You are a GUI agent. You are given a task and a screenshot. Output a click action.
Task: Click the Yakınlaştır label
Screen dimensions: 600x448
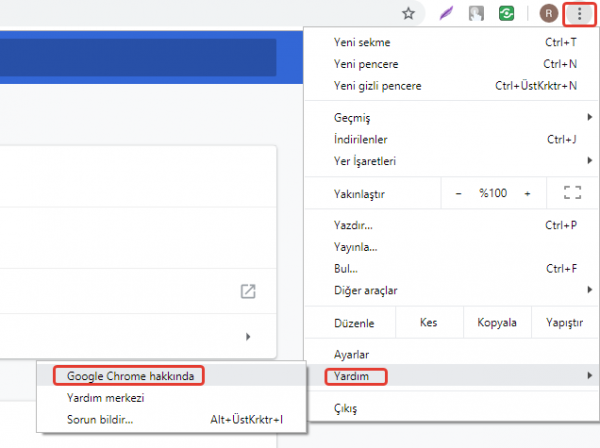click(x=359, y=194)
